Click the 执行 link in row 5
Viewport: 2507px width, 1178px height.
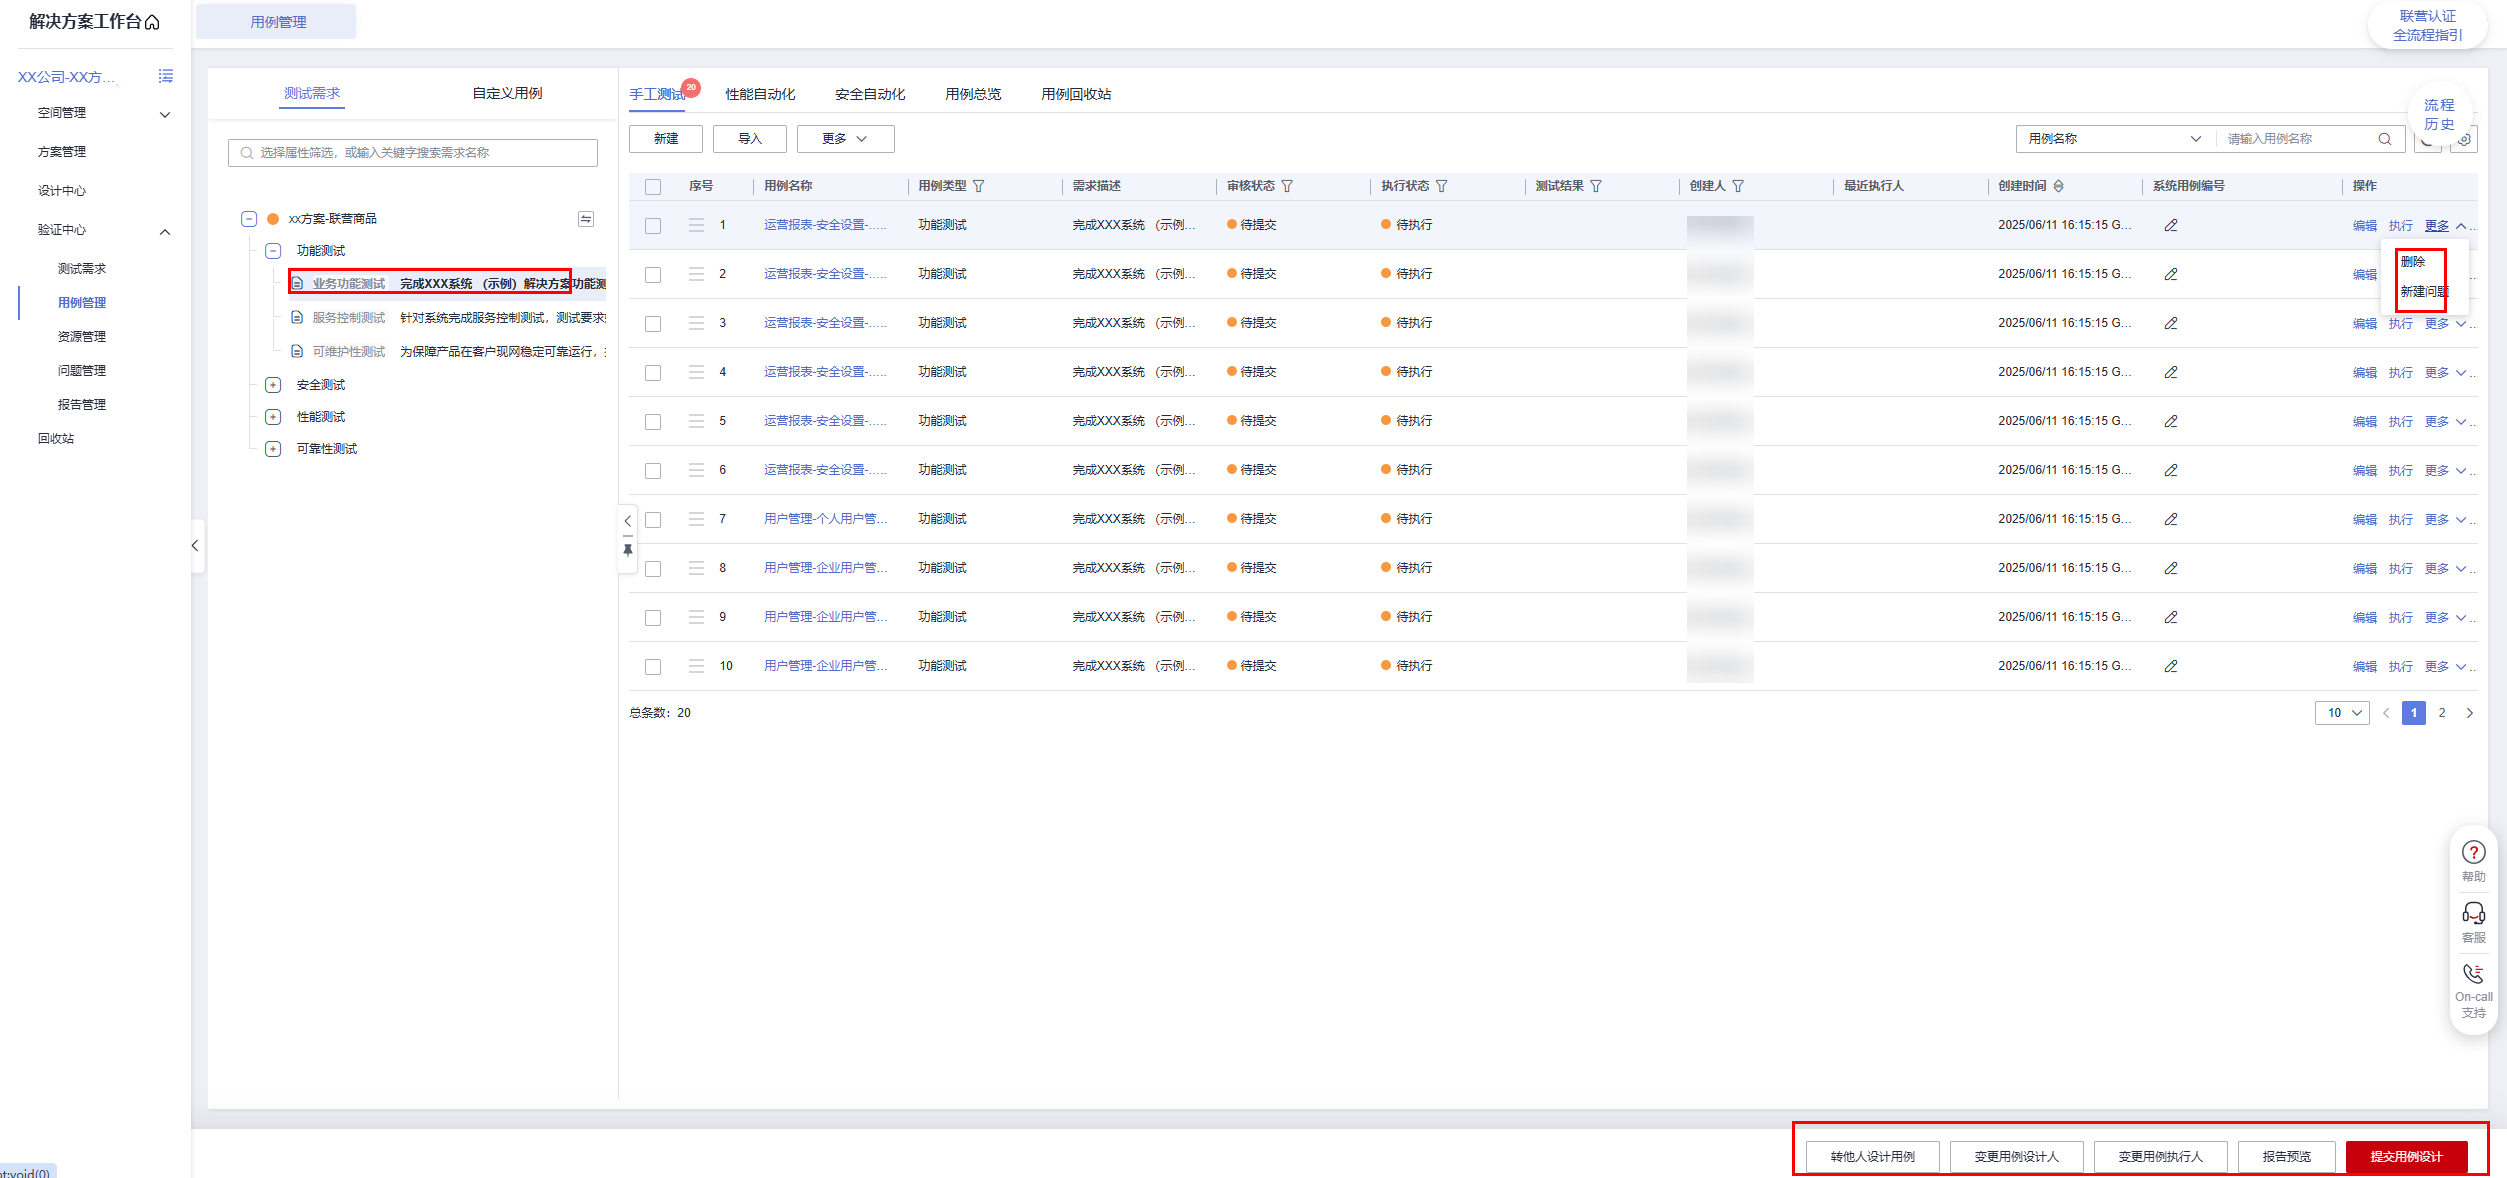pyautogui.click(x=2400, y=422)
